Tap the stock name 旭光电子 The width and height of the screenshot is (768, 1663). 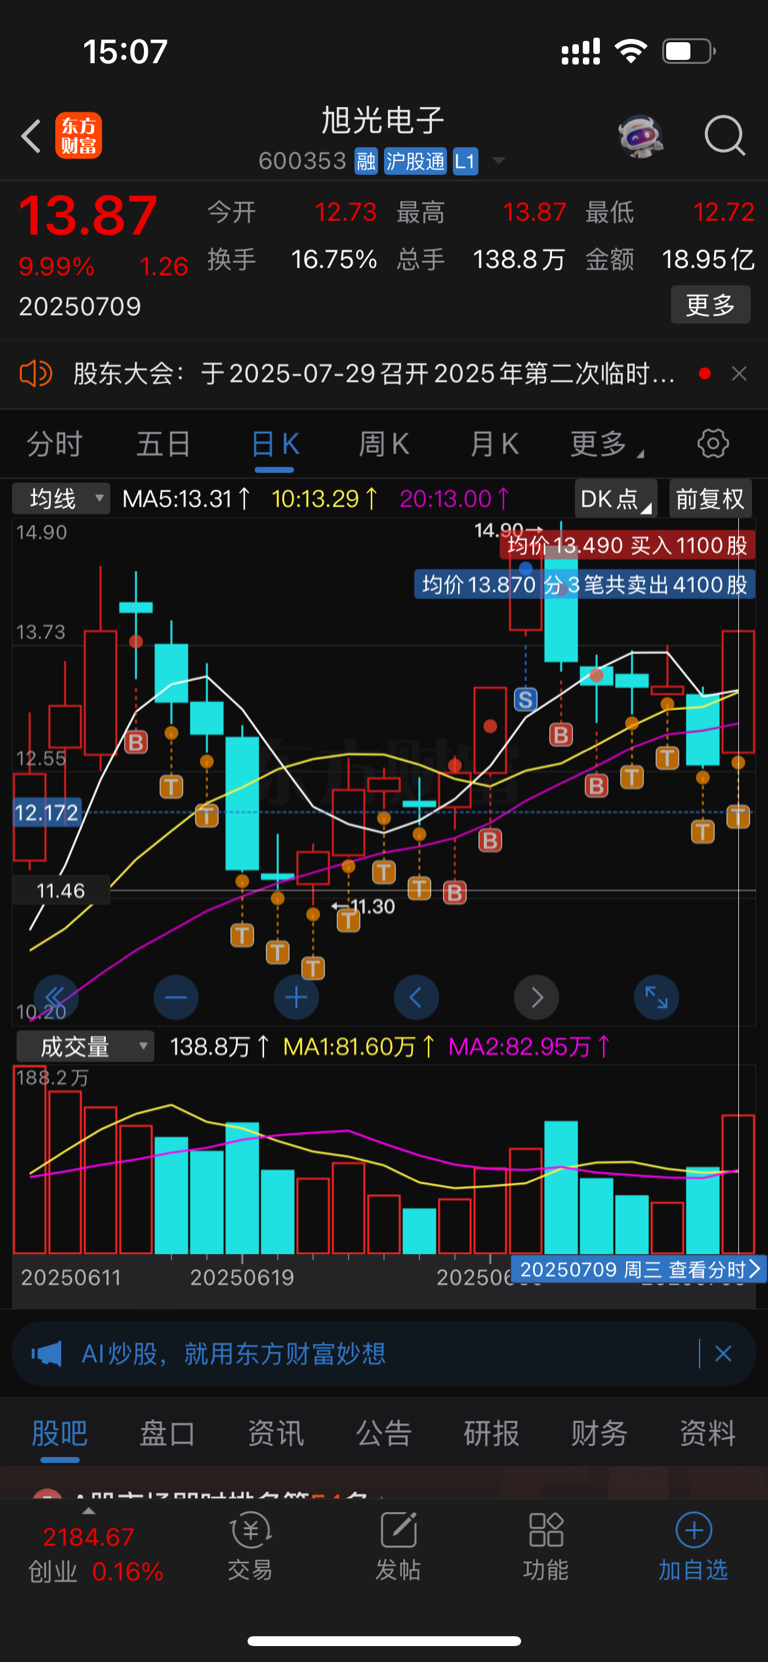pyautogui.click(x=383, y=121)
